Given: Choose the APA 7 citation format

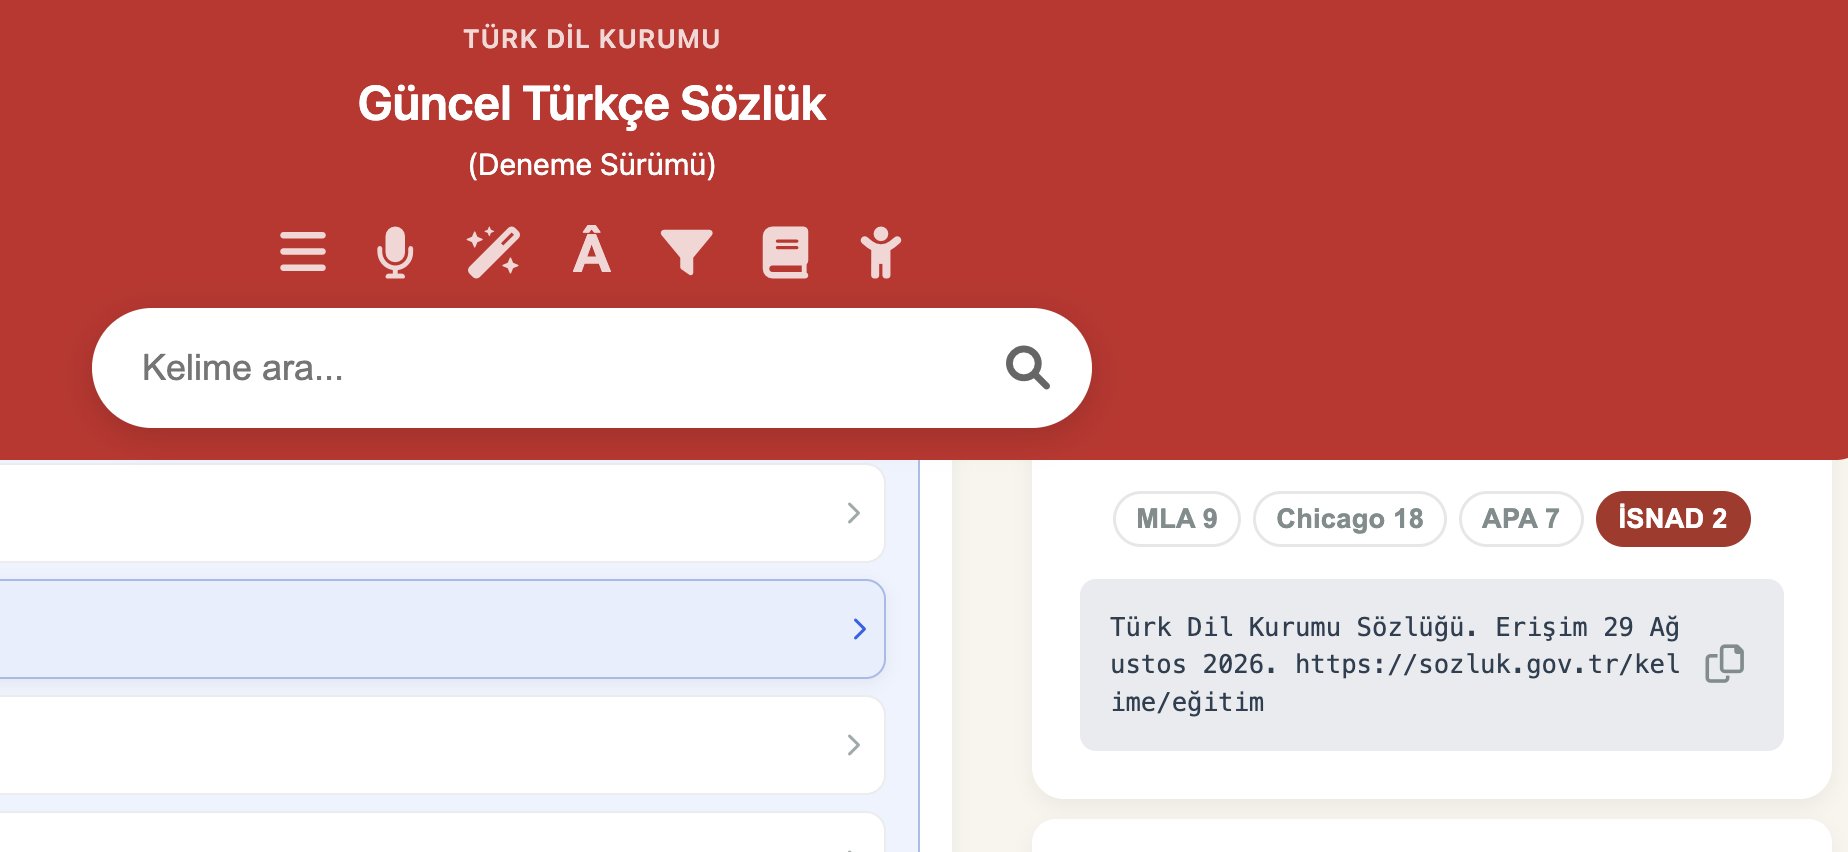Looking at the screenshot, I should click(1521, 519).
